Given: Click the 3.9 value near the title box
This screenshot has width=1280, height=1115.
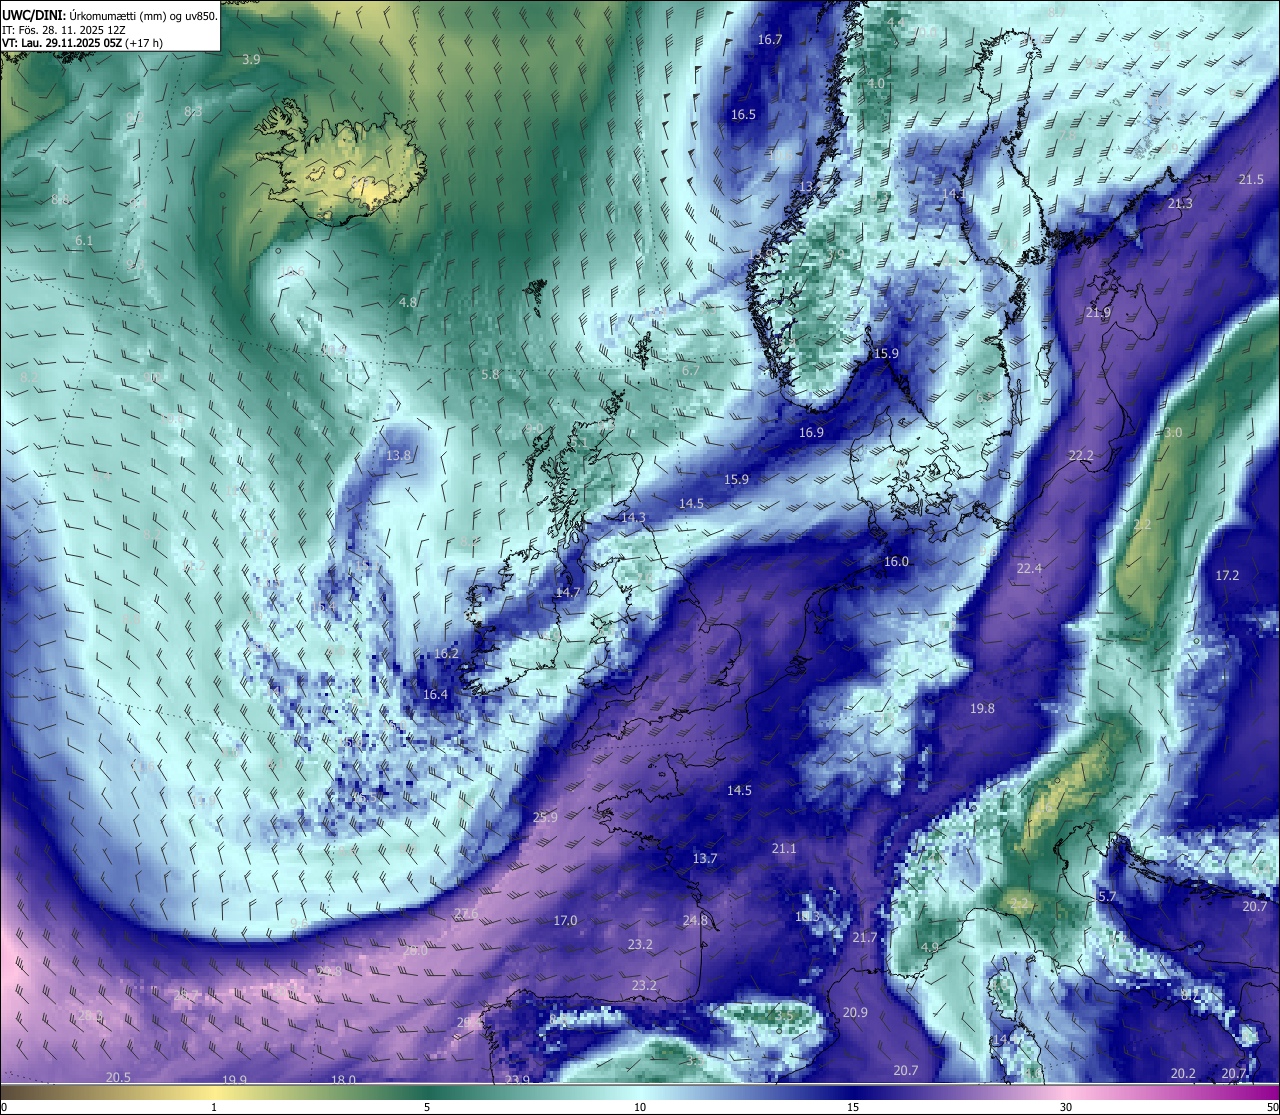Looking at the screenshot, I should point(251,60).
